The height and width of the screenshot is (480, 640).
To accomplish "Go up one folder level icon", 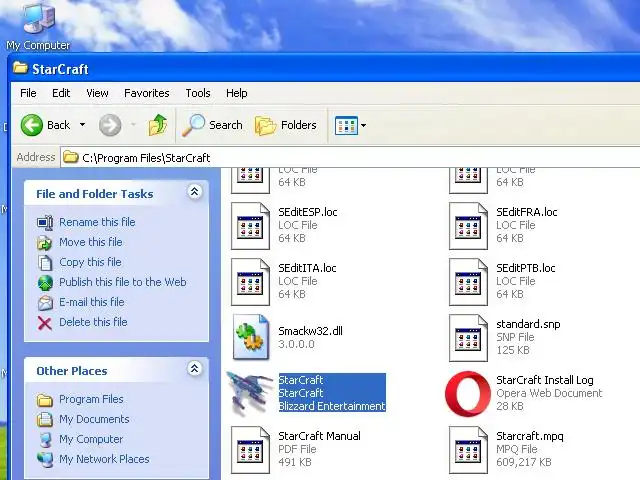I will [x=158, y=124].
